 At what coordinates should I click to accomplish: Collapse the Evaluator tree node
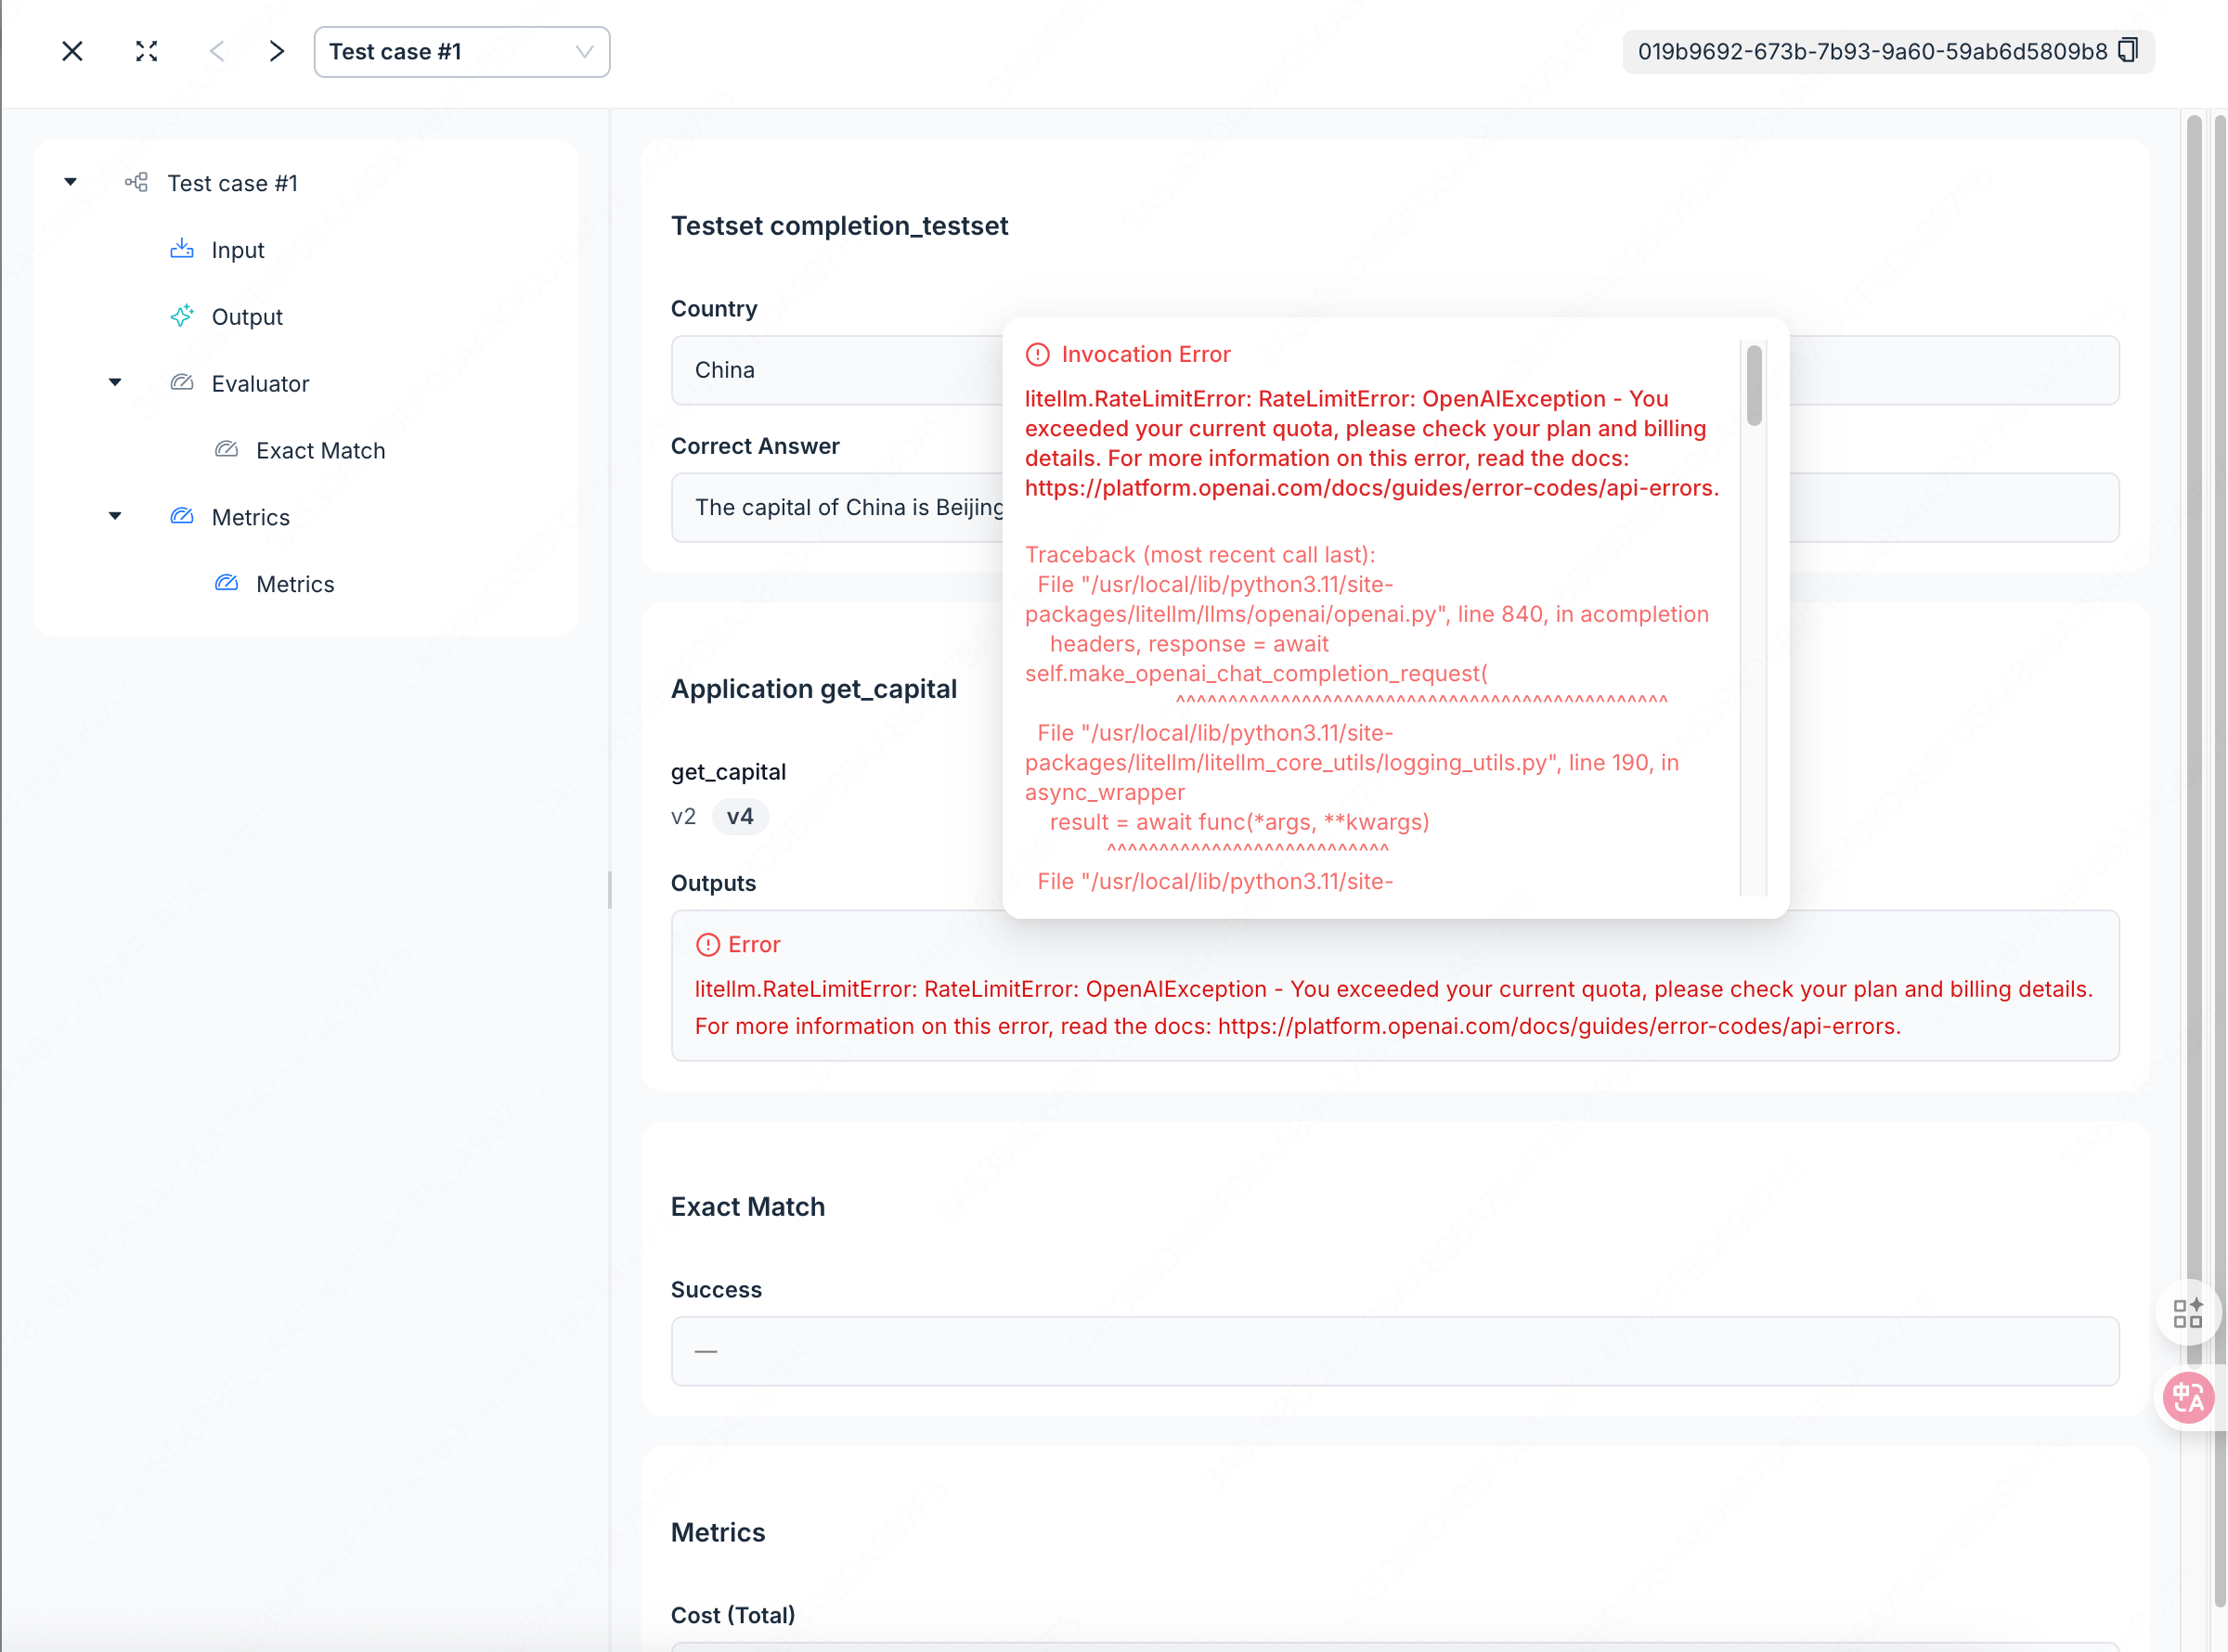[115, 383]
